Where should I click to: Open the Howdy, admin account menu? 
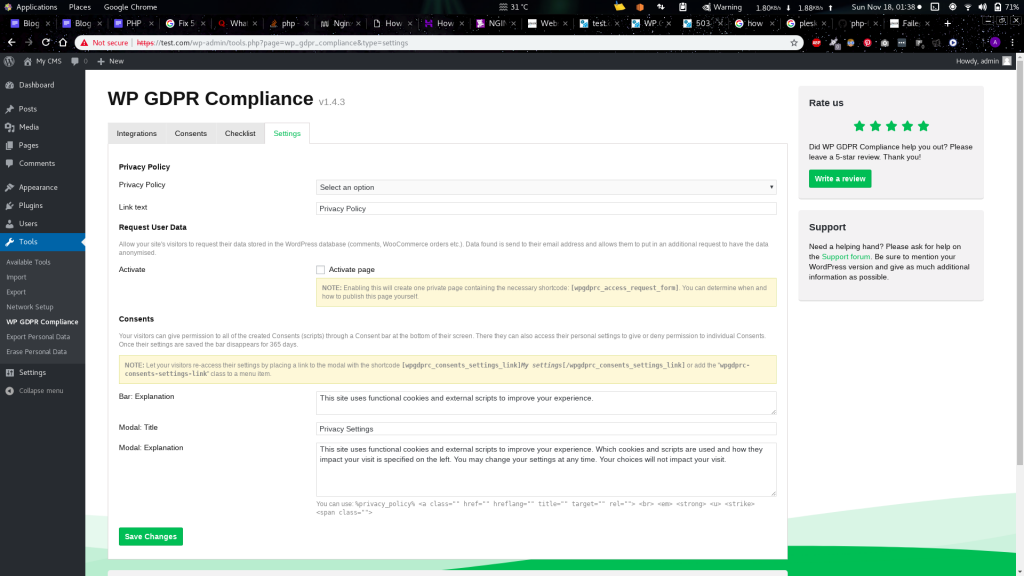click(x=984, y=61)
